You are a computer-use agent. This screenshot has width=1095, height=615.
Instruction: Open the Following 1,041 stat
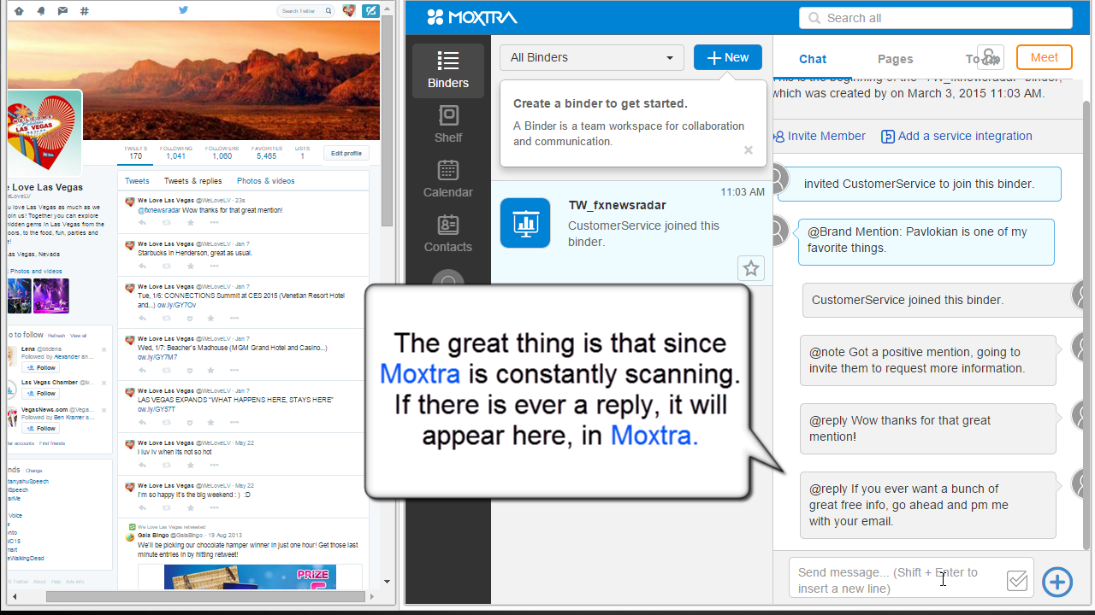coord(176,153)
